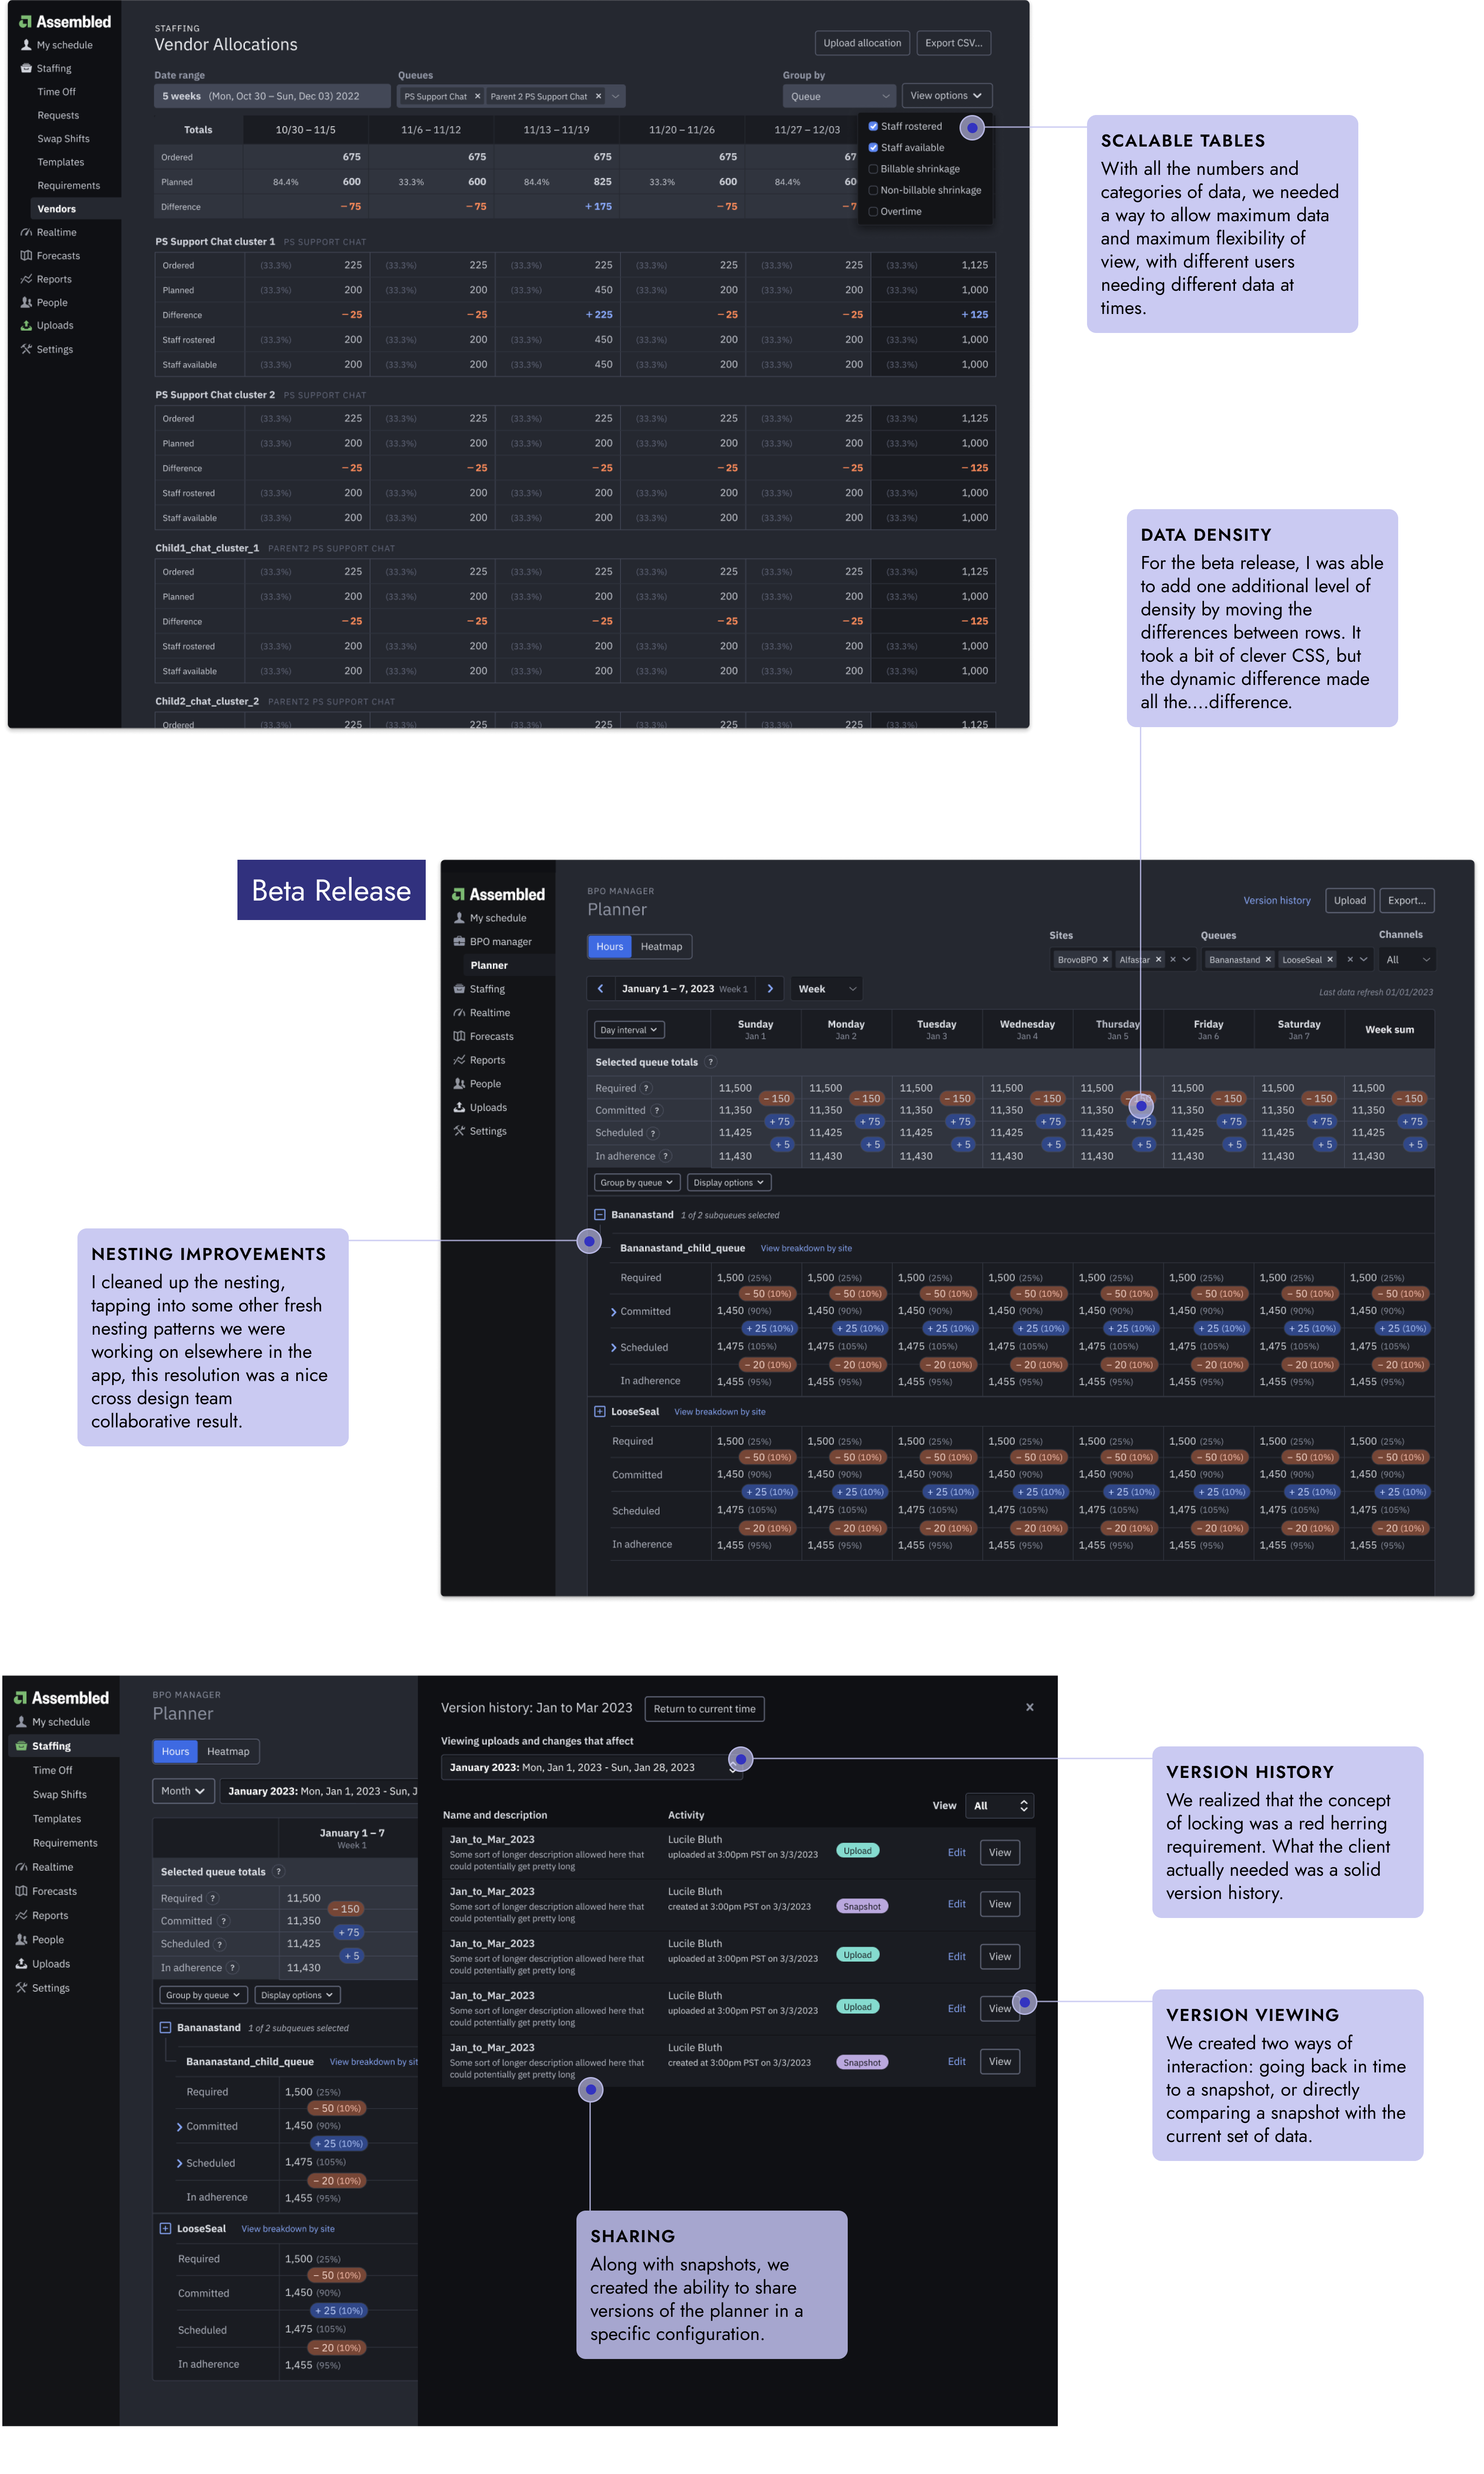The height and width of the screenshot is (2474, 1484).
Task: Remove the Bananastand queue tag
Action: [1268, 960]
